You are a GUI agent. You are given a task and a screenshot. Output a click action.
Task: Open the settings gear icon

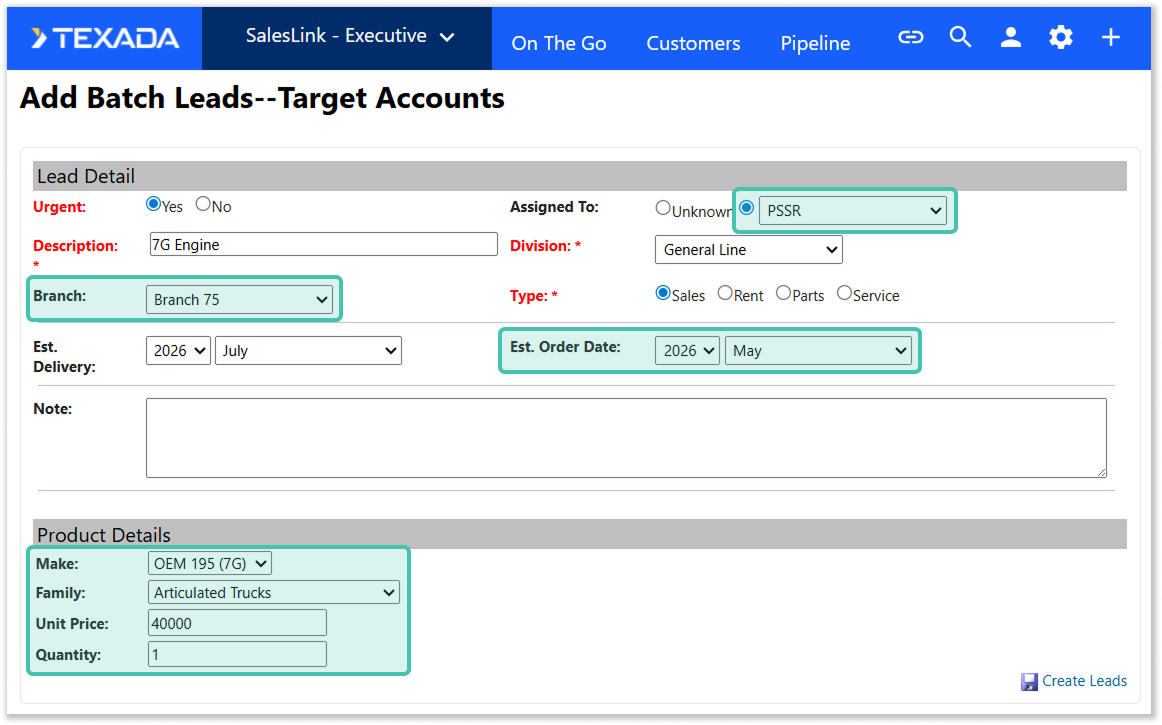[1060, 38]
